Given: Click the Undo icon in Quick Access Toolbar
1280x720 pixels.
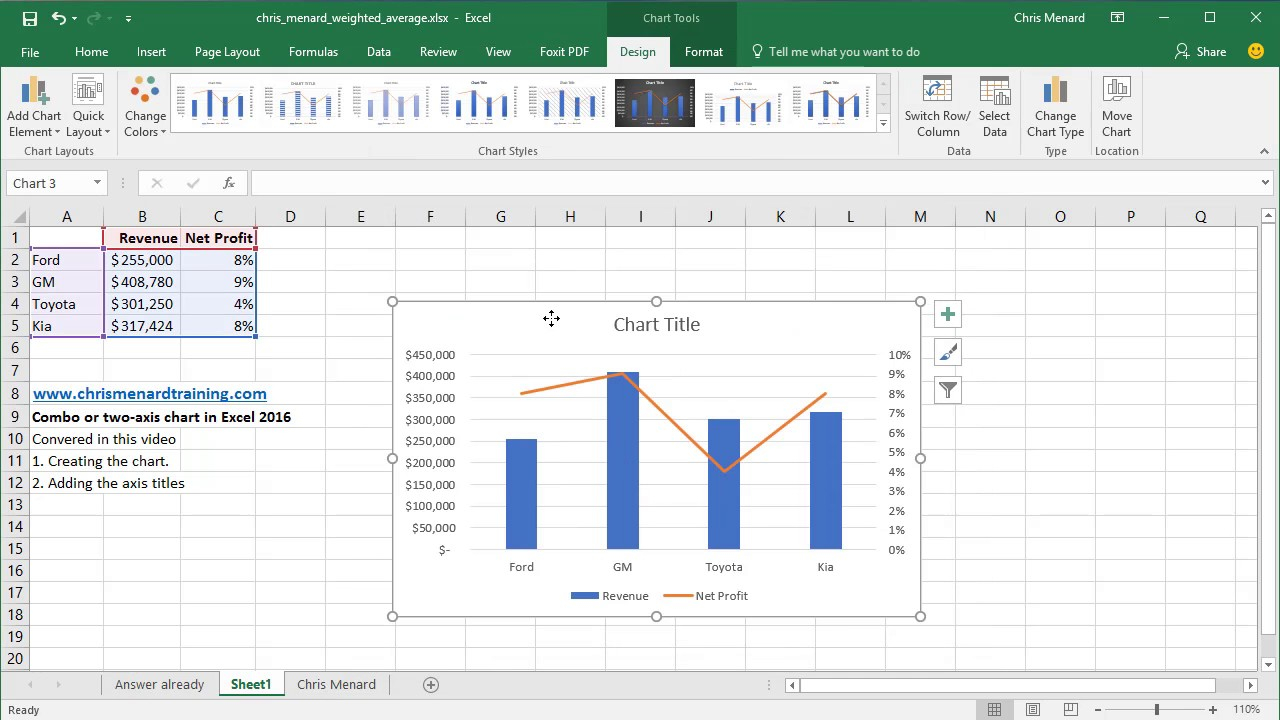Looking at the screenshot, I should pos(57,17).
